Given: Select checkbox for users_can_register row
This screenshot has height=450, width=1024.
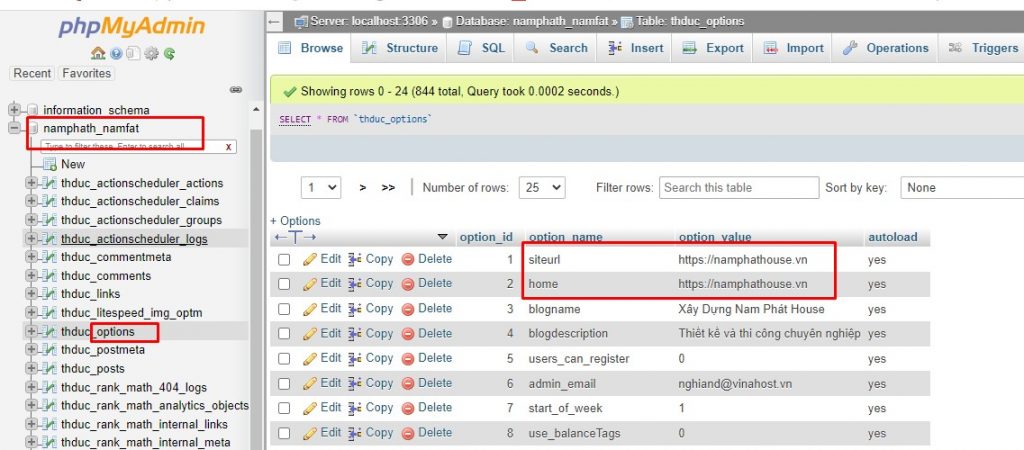Looking at the screenshot, I should (284, 359).
